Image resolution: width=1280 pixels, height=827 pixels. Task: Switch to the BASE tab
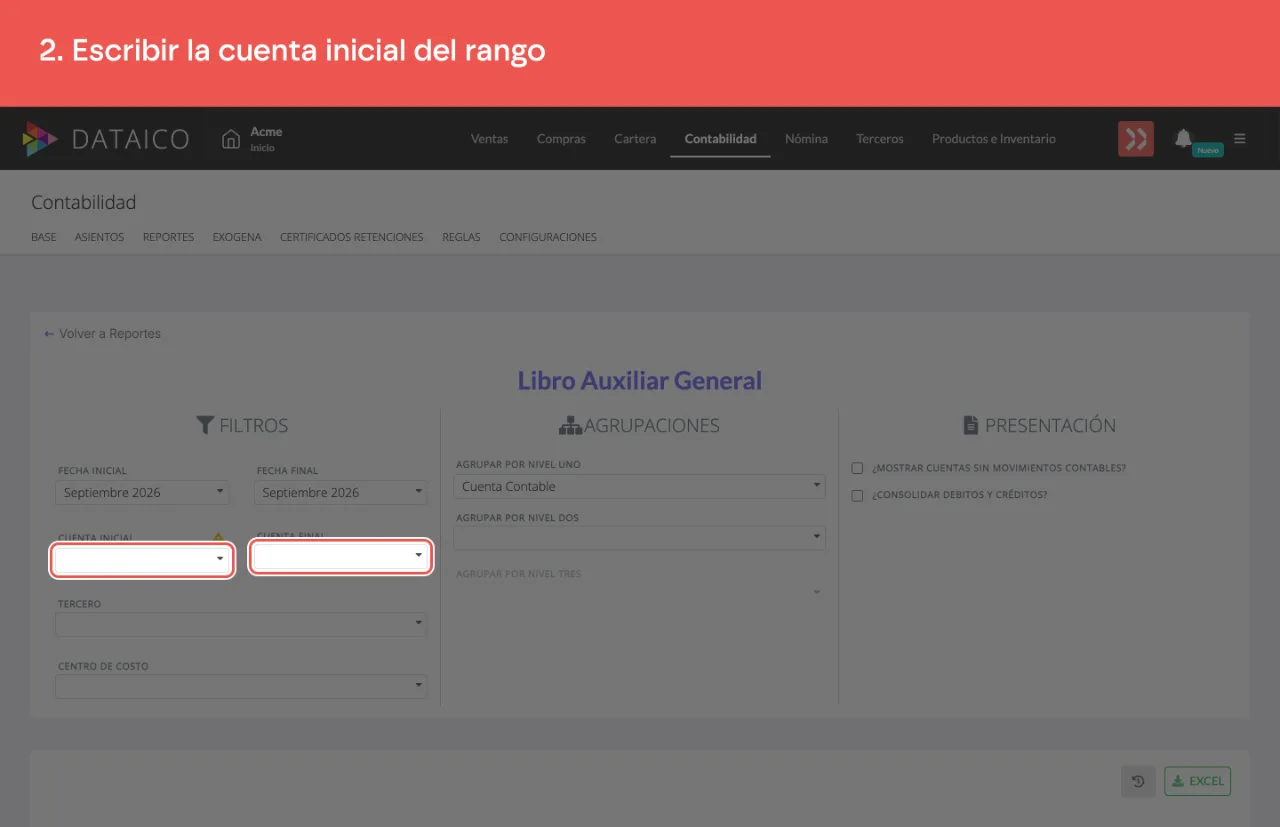(x=44, y=238)
